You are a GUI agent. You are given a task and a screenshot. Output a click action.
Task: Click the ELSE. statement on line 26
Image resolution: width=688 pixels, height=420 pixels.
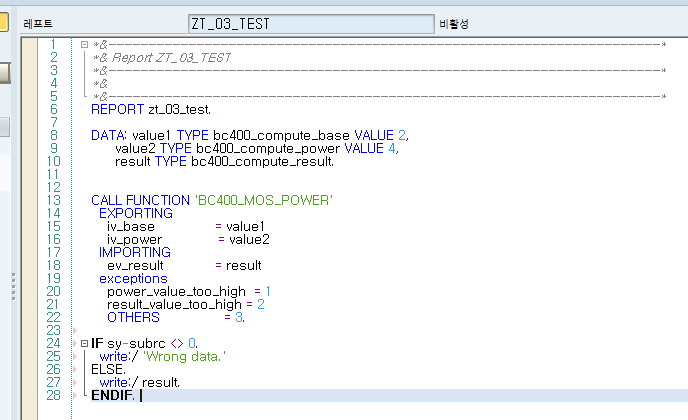pos(108,370)
